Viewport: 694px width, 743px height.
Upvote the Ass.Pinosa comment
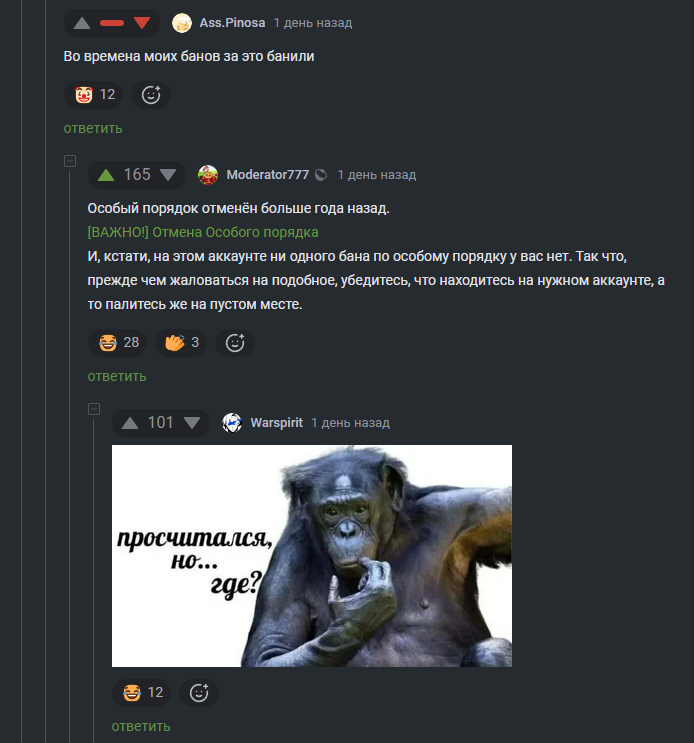(x=82, y=23)
